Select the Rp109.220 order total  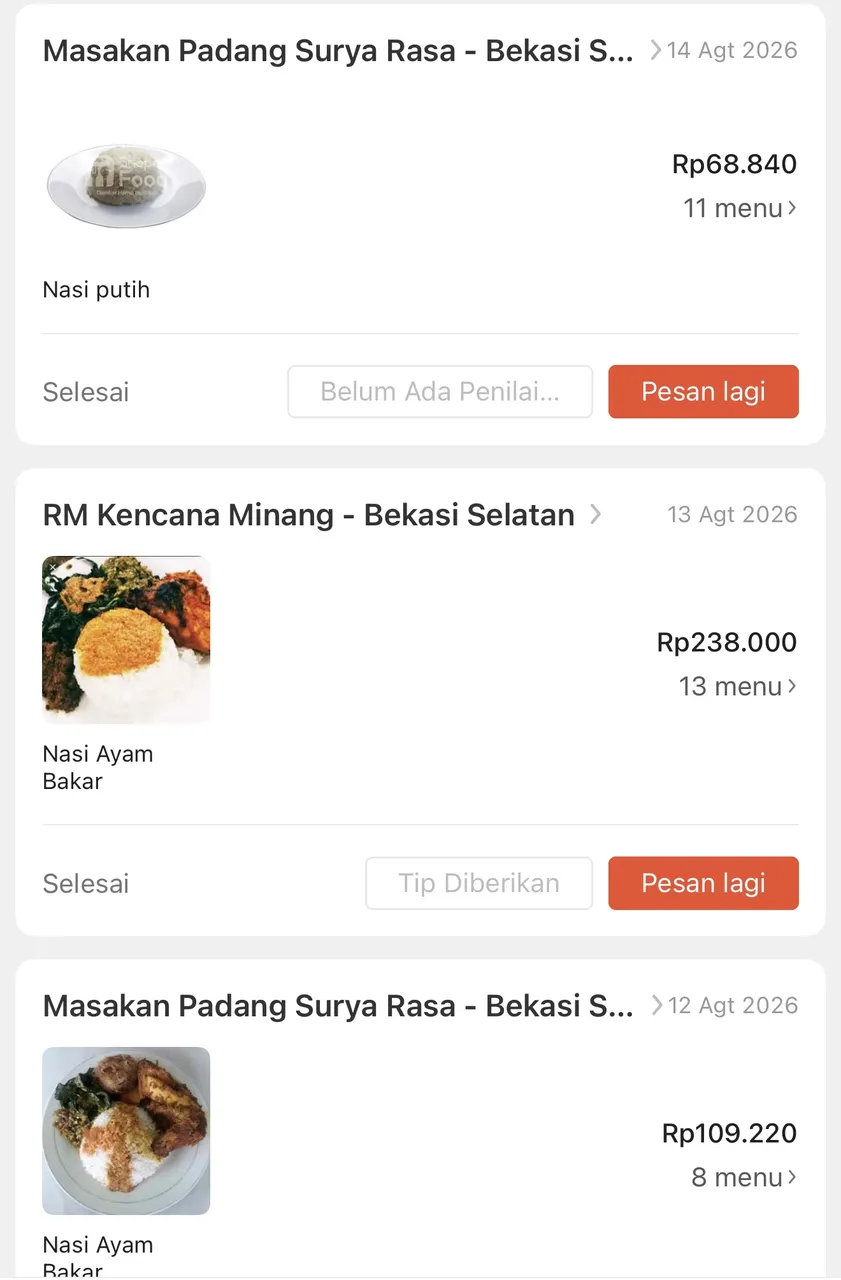[x=730, y=1133]
